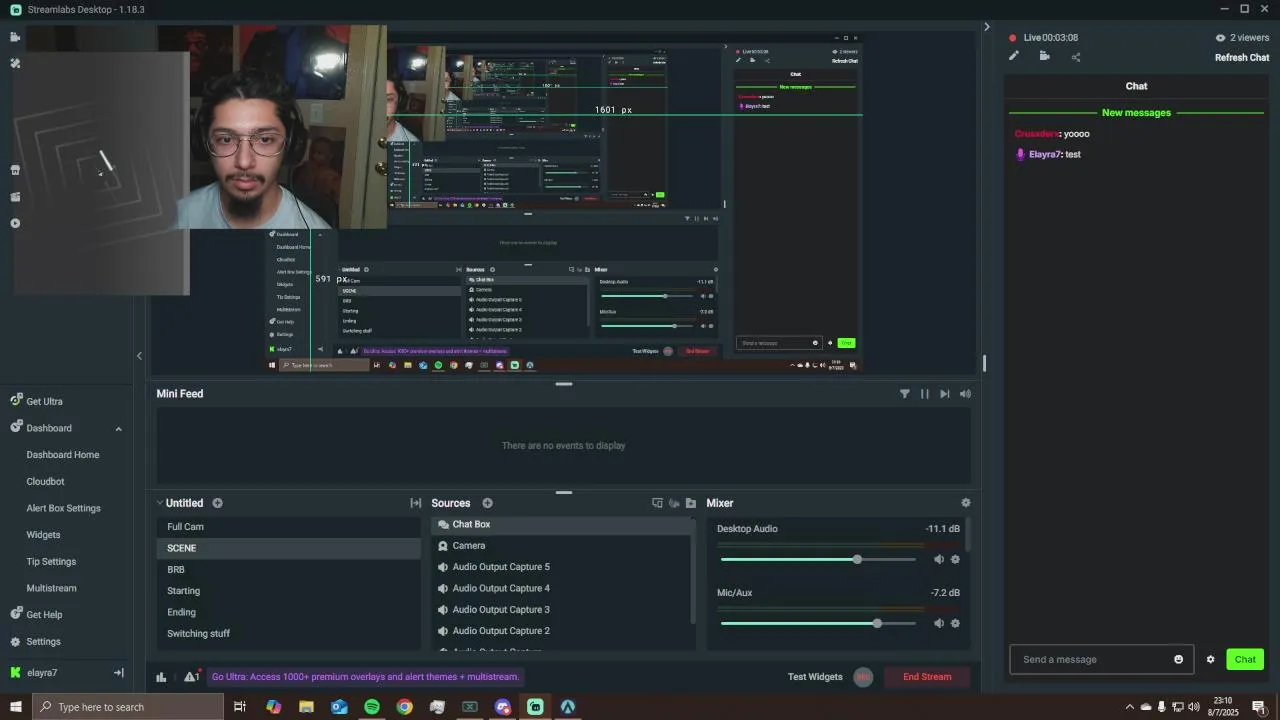This screenshot has height=720, width=1280.
Task: Collapse the chat panel with the chevron
Action: click(x=986, y=27)
